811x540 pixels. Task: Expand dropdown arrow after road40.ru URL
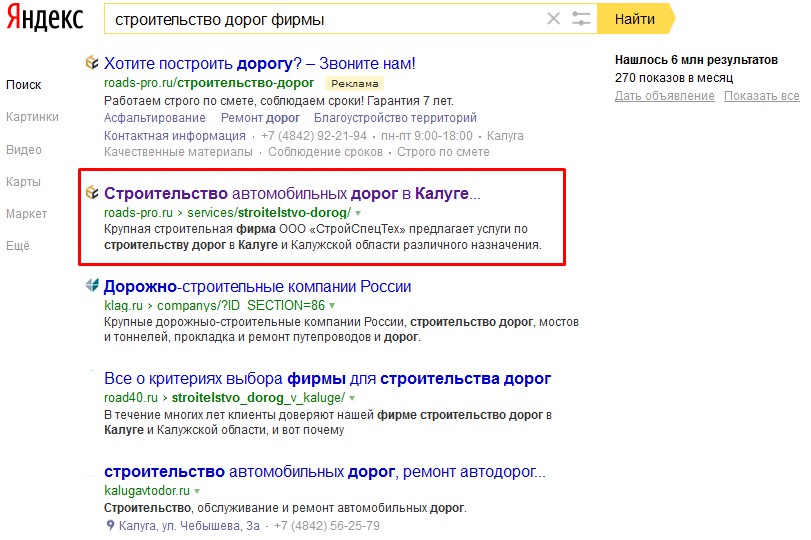(x=378, y=397)
